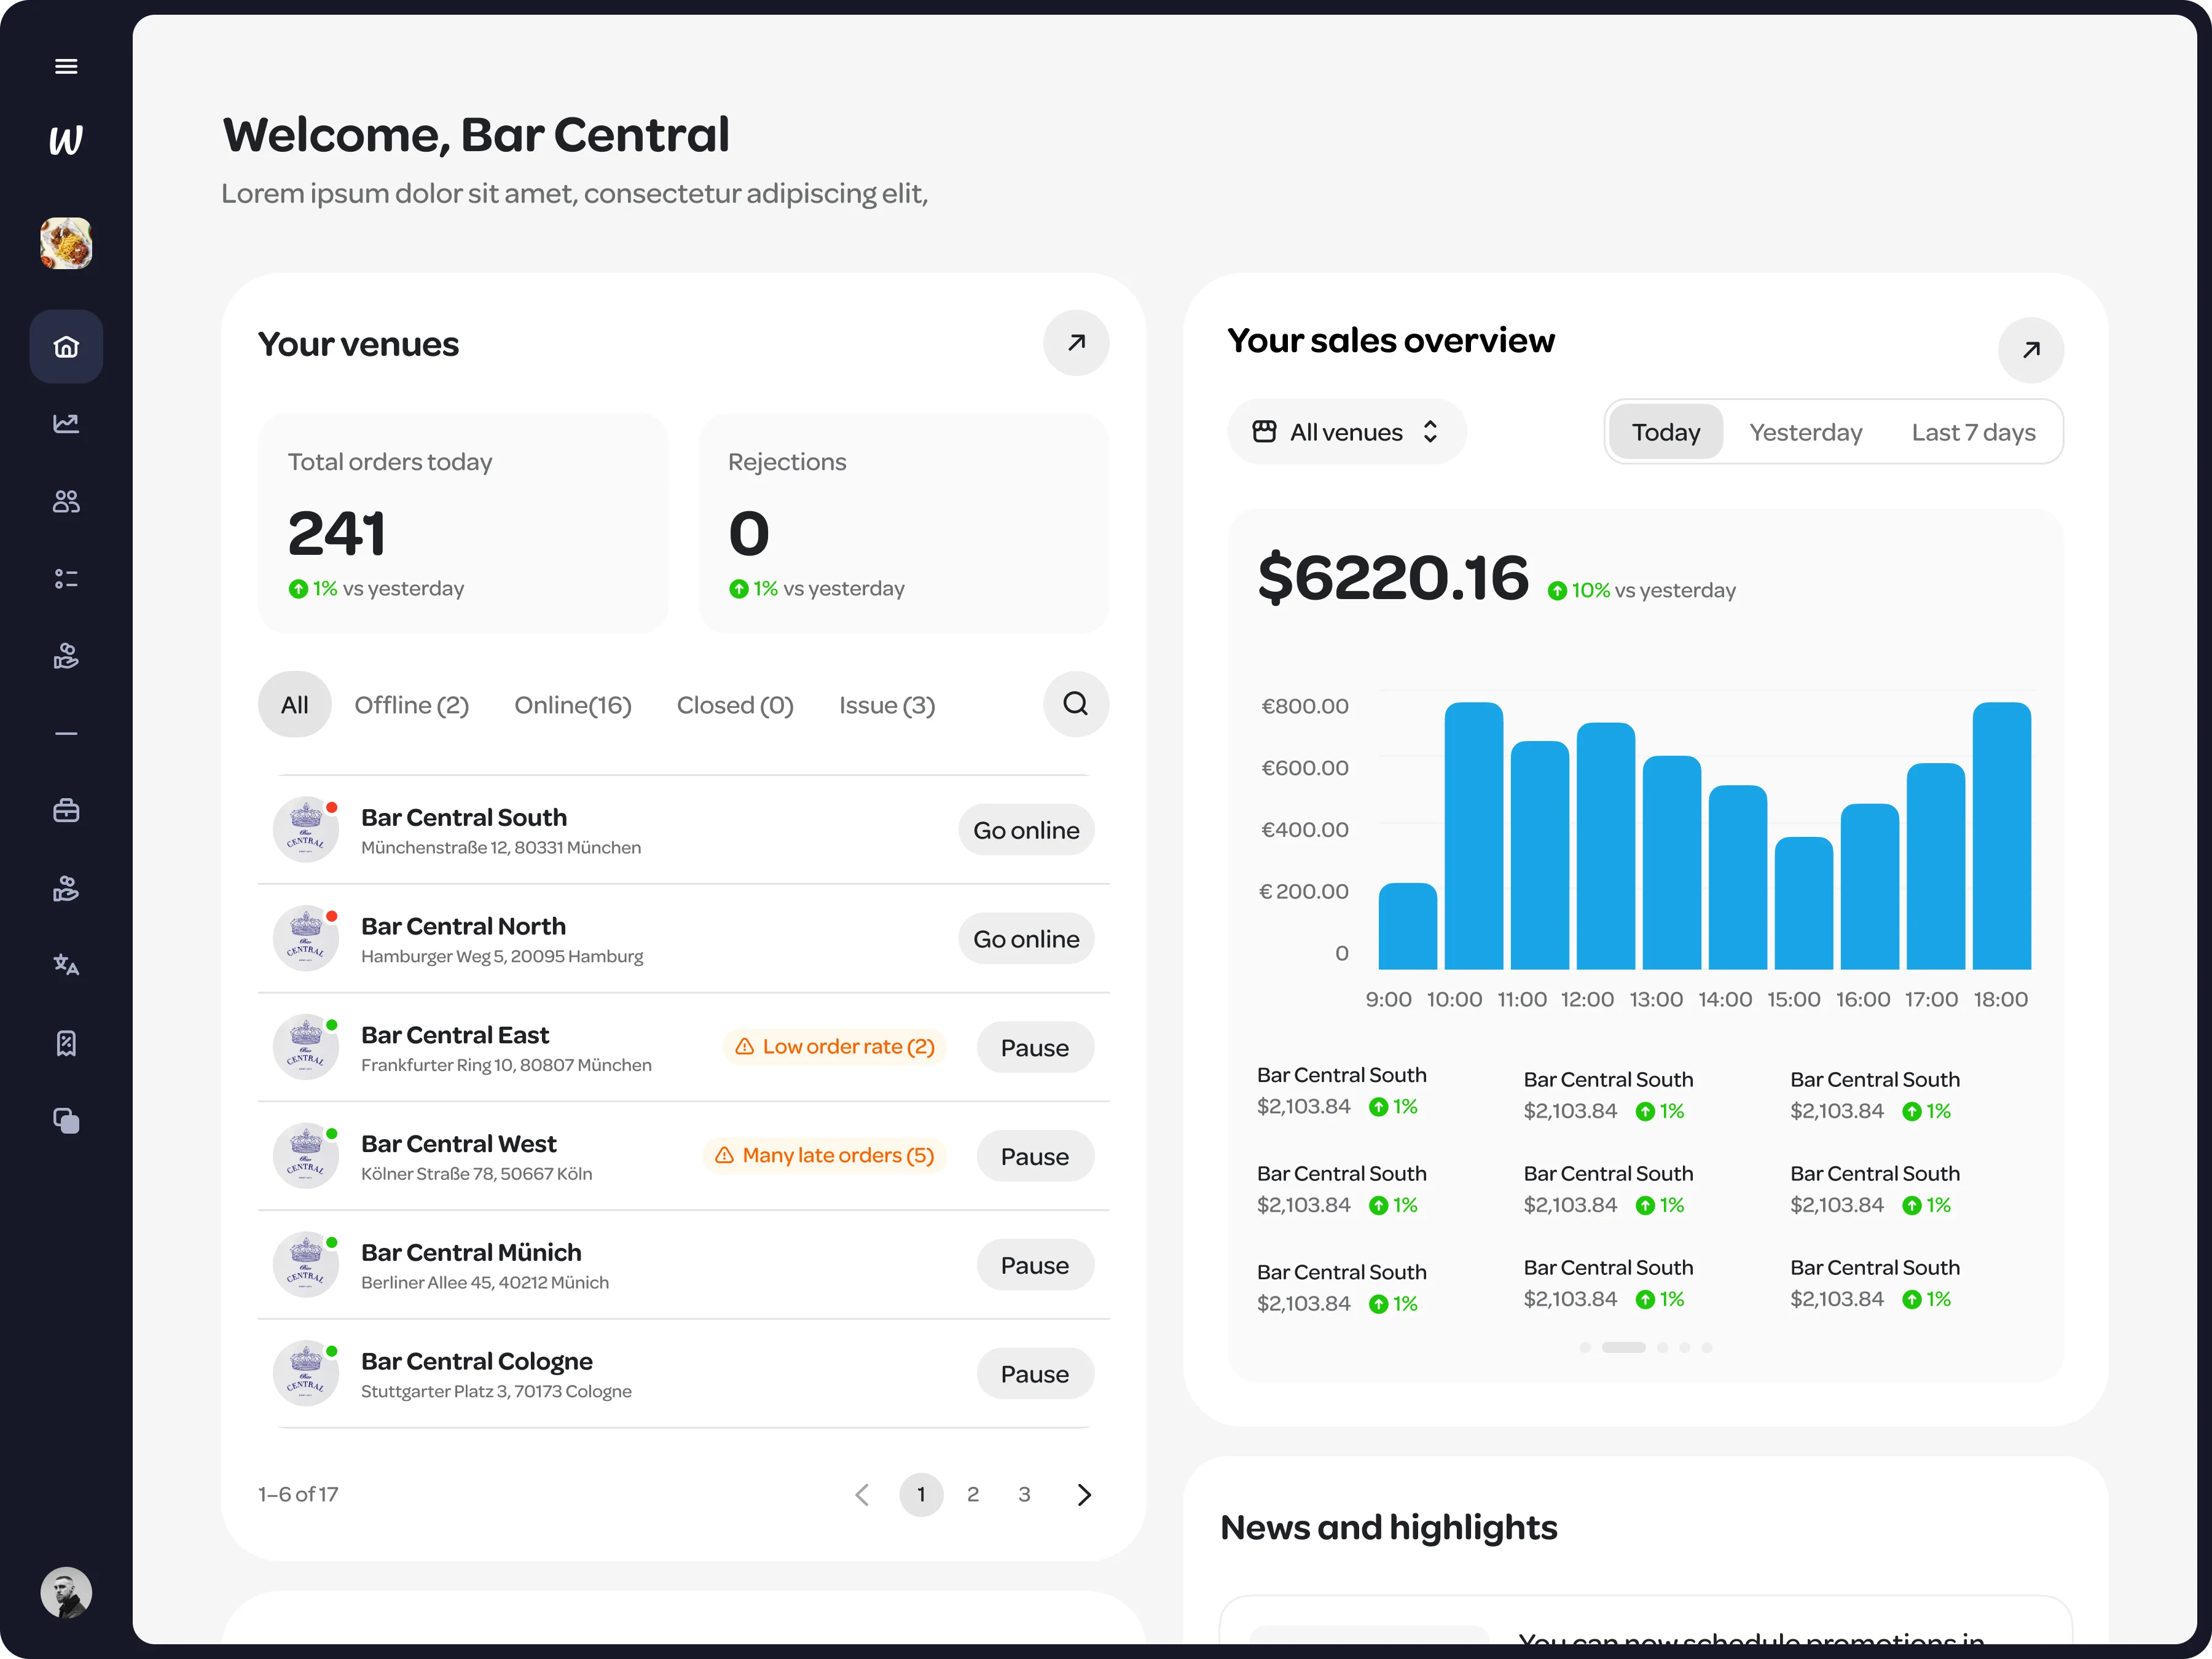Expand the All venues dropdown

point(1346,432)
